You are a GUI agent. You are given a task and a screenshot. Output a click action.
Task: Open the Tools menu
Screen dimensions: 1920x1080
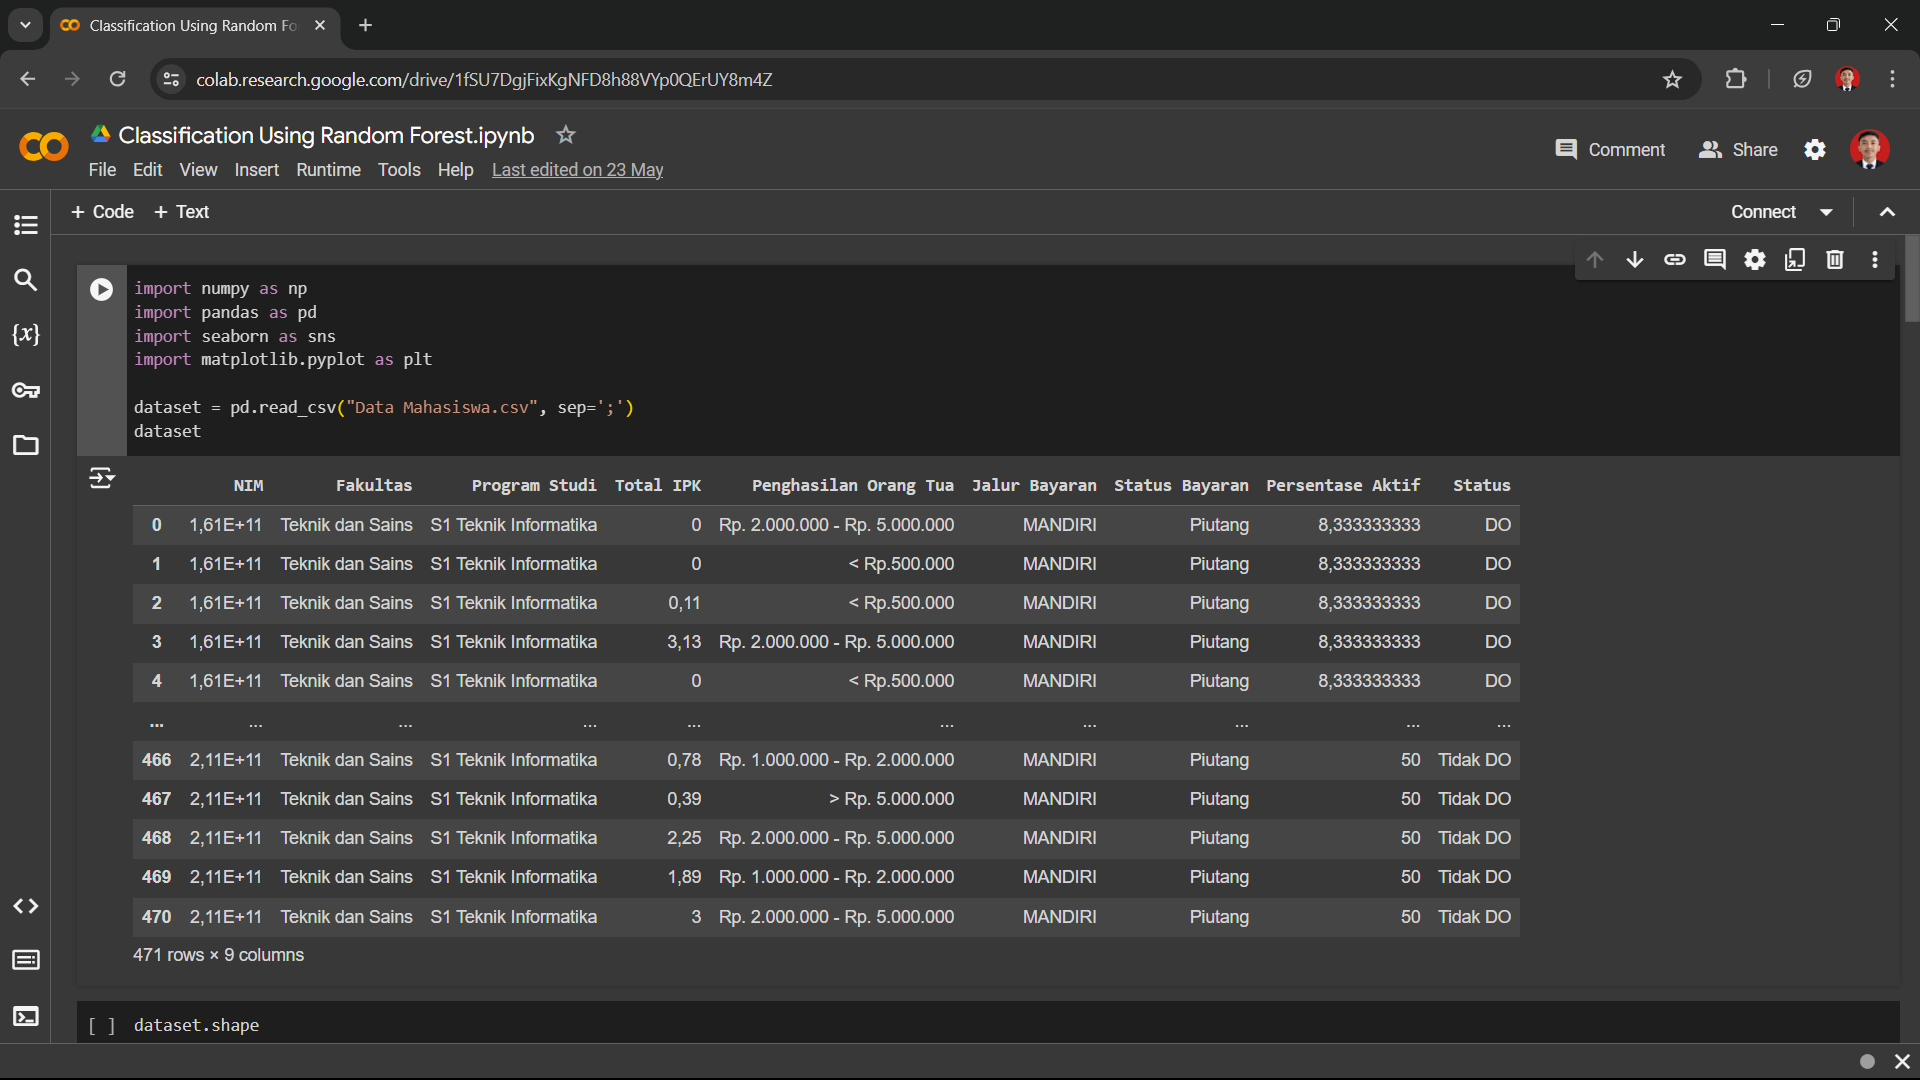coord(399,170)
